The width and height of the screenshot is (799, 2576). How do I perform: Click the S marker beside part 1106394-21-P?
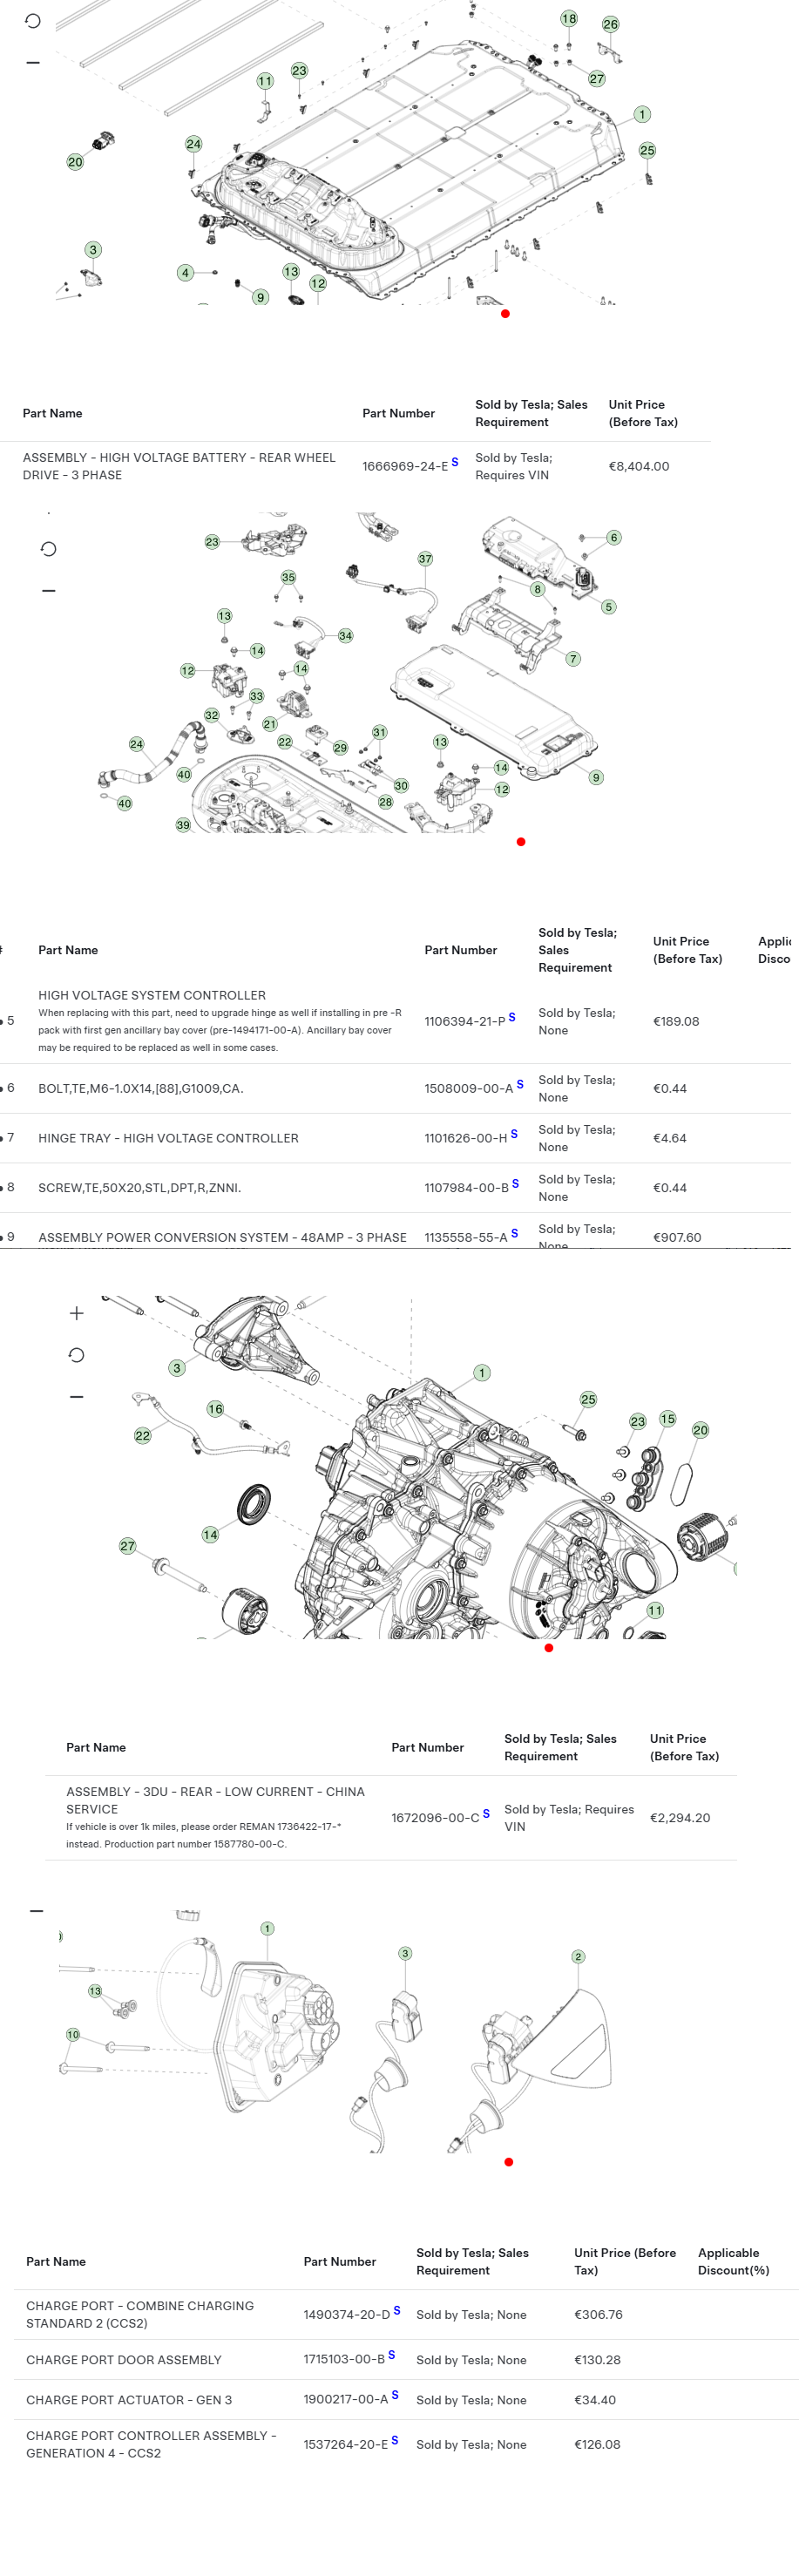click(512, 1017)
